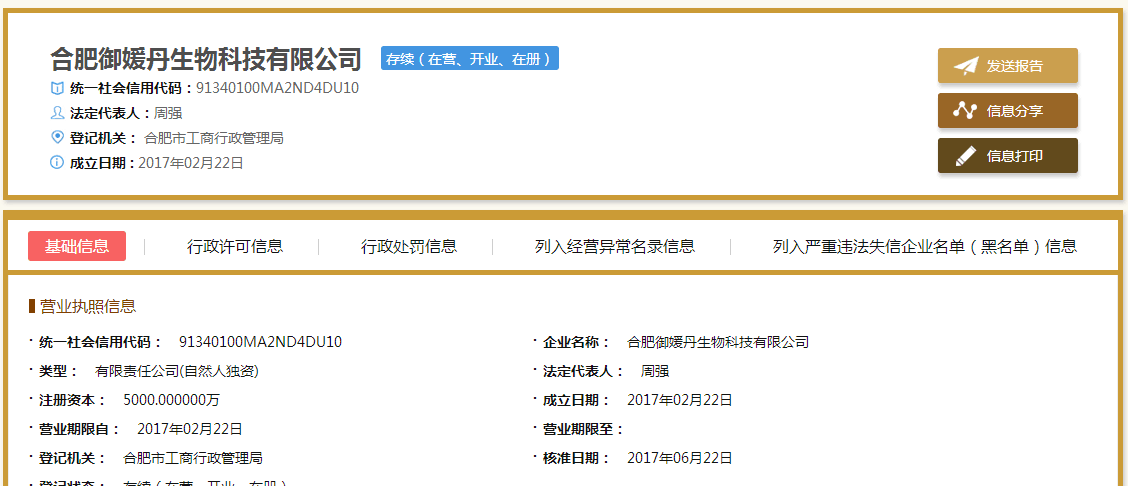Image resolution: width=1128 pixels, height=486 pixels.
Task: Click the establishment date info icon
Action: pos(57,163)
